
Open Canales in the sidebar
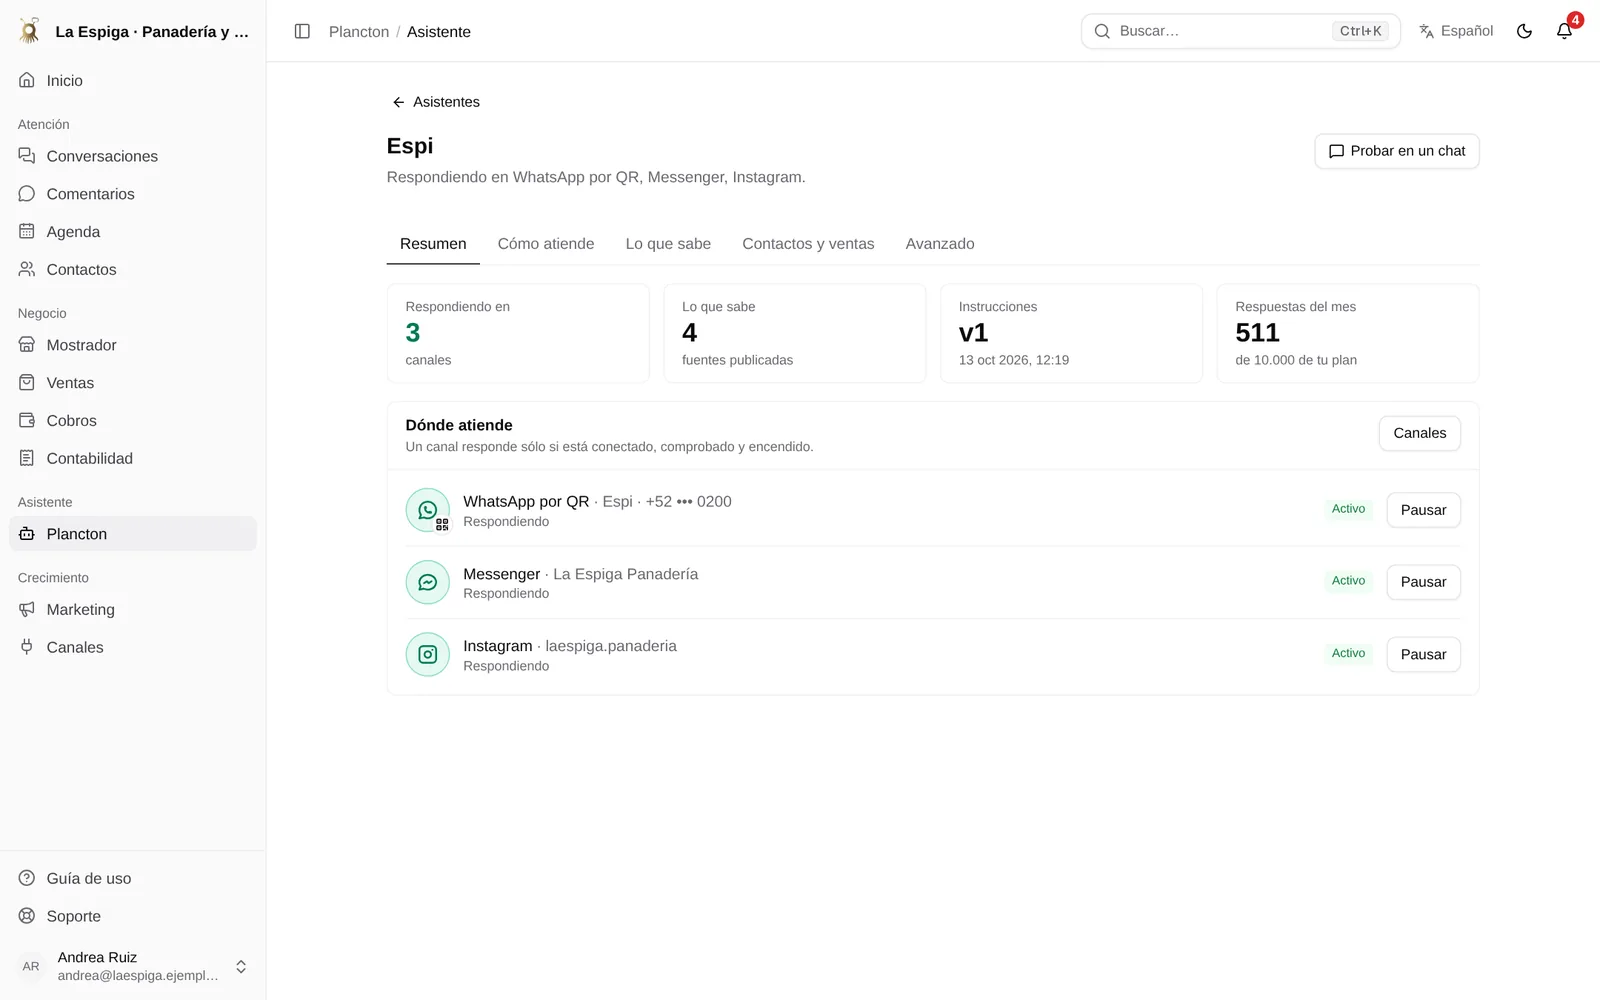[133, 648]
